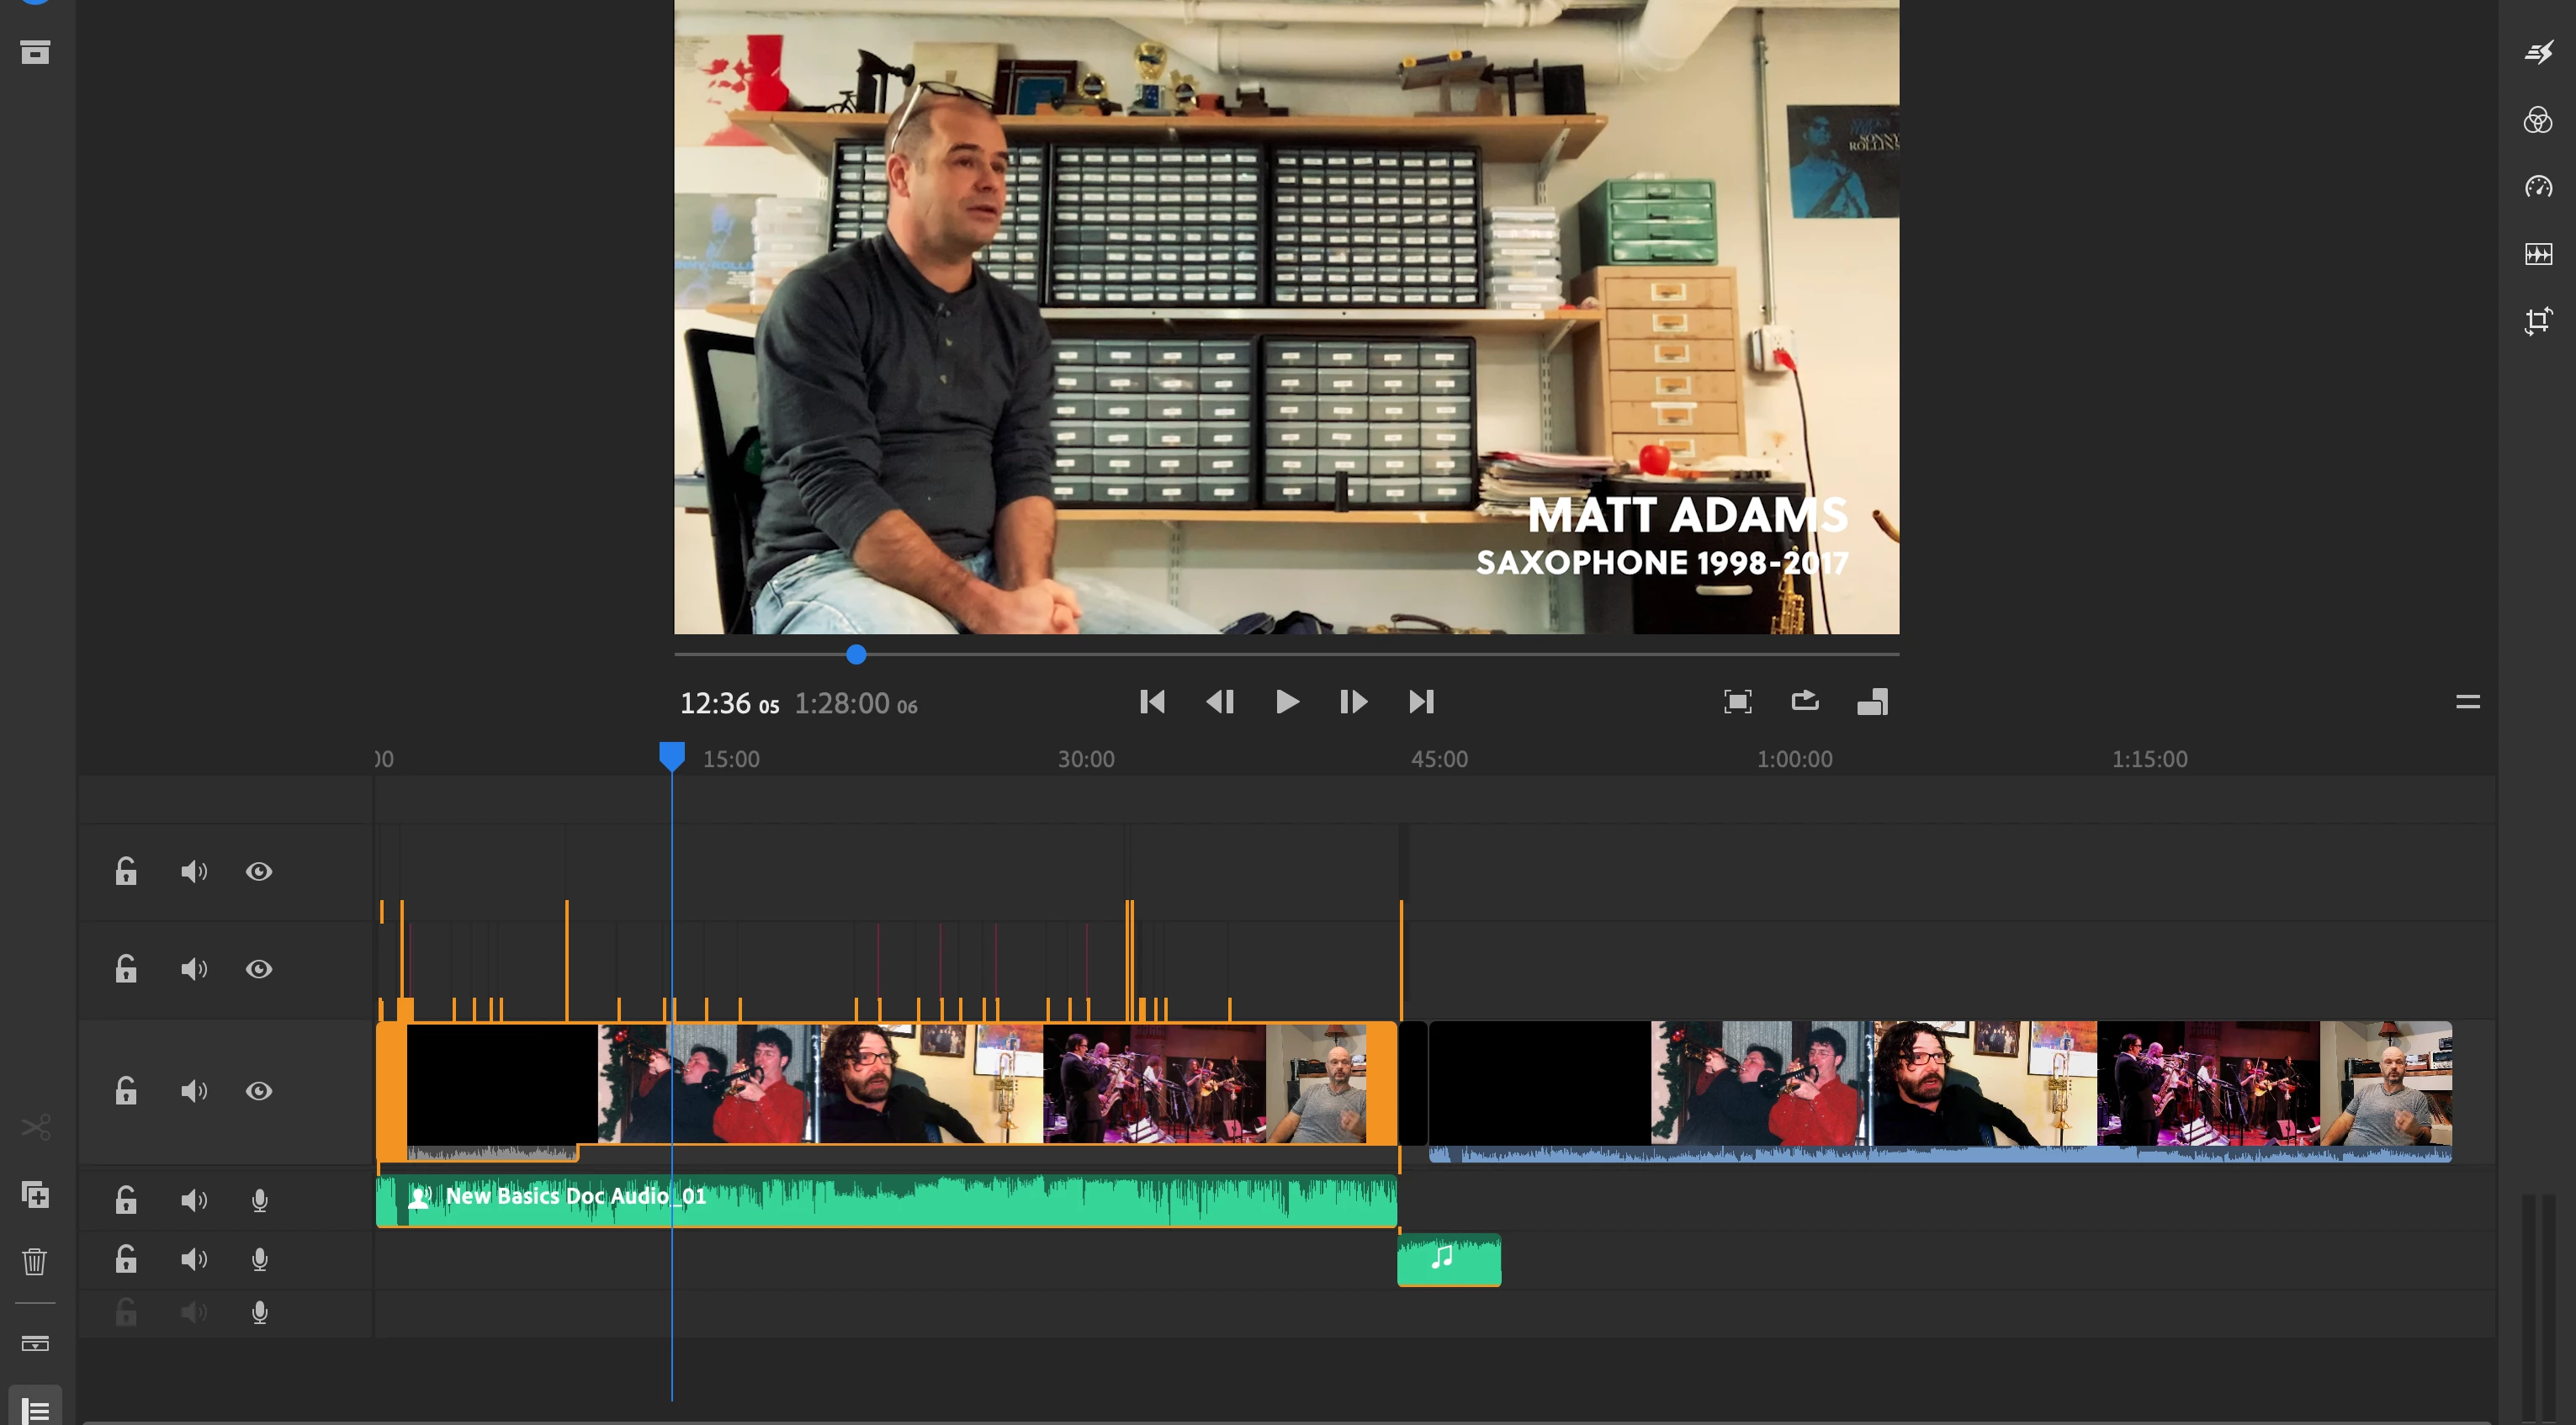Click the trash Delete icon
This screenshot has height=1425, width=2576.
click(x=35, y=1261)
